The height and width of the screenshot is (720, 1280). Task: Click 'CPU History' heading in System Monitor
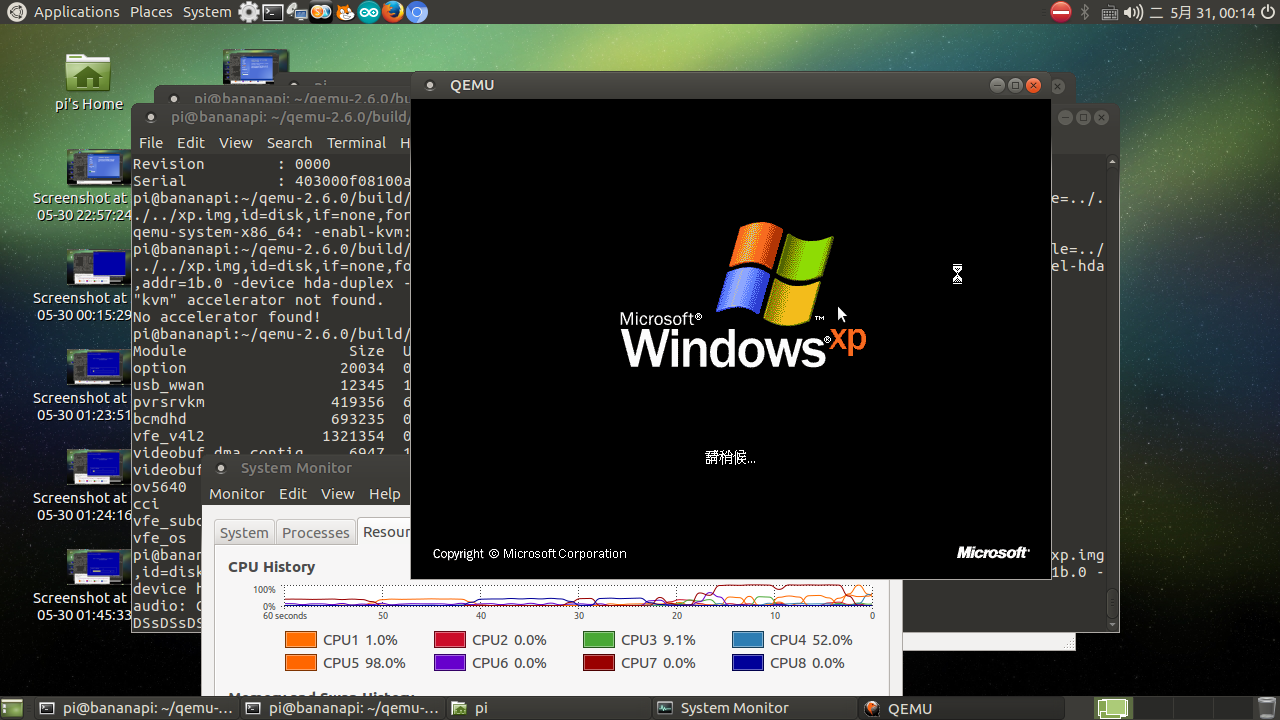point(271,567)
